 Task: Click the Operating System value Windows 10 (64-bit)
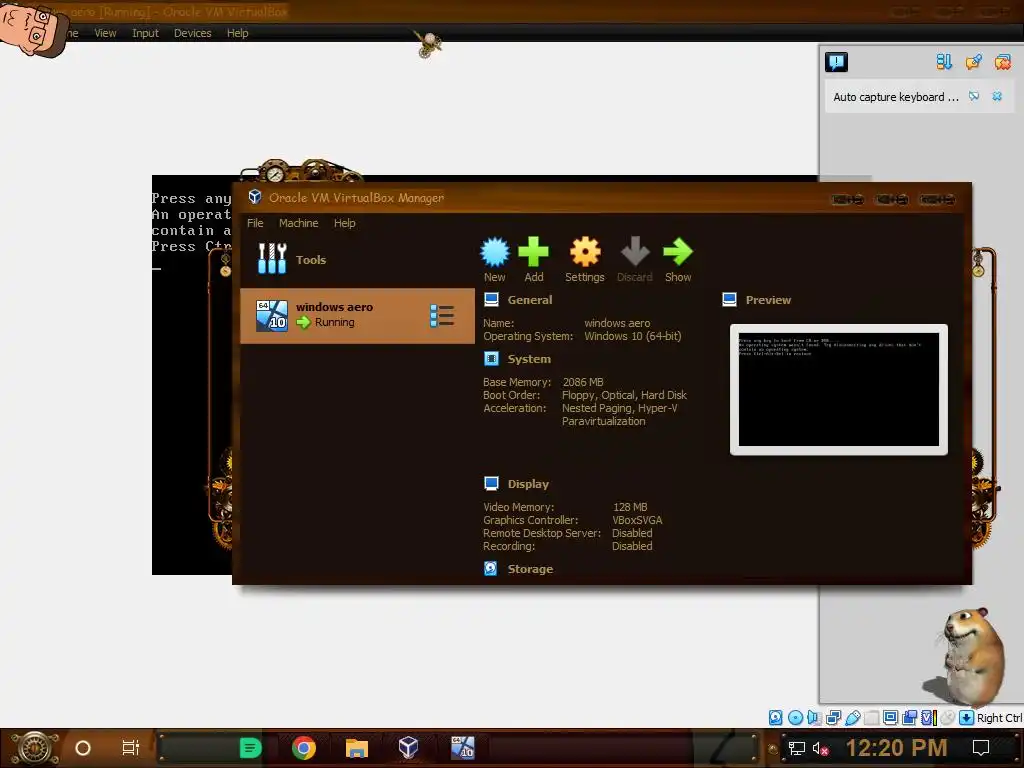(632, 336)
